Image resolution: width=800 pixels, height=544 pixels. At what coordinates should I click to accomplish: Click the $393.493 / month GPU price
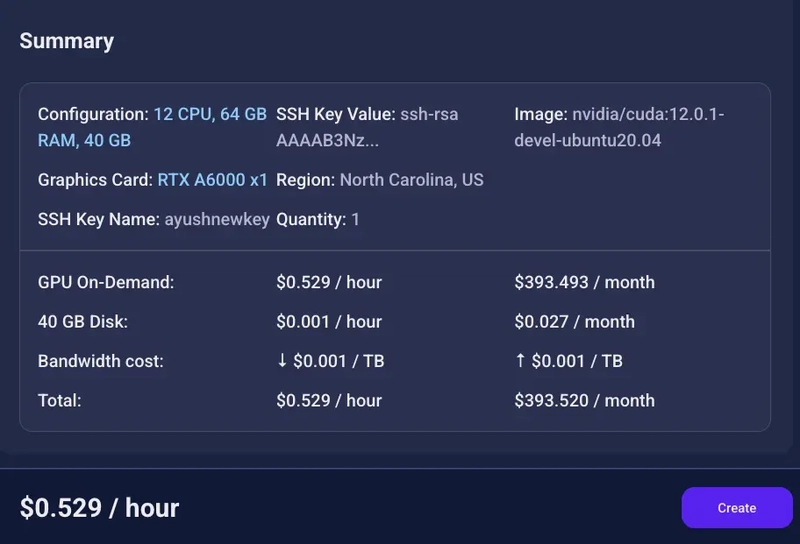click(584, 282)
